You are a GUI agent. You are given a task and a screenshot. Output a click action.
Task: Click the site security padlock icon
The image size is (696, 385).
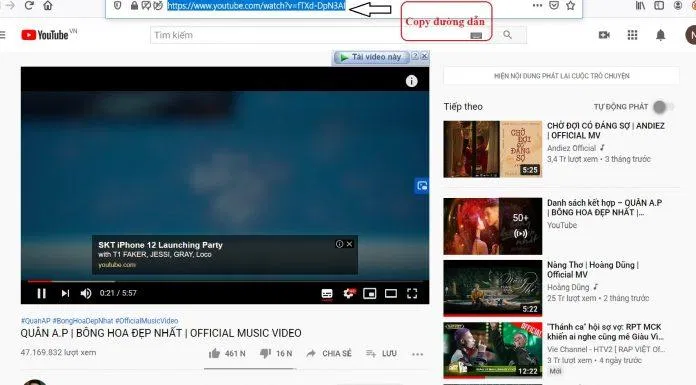134,6
